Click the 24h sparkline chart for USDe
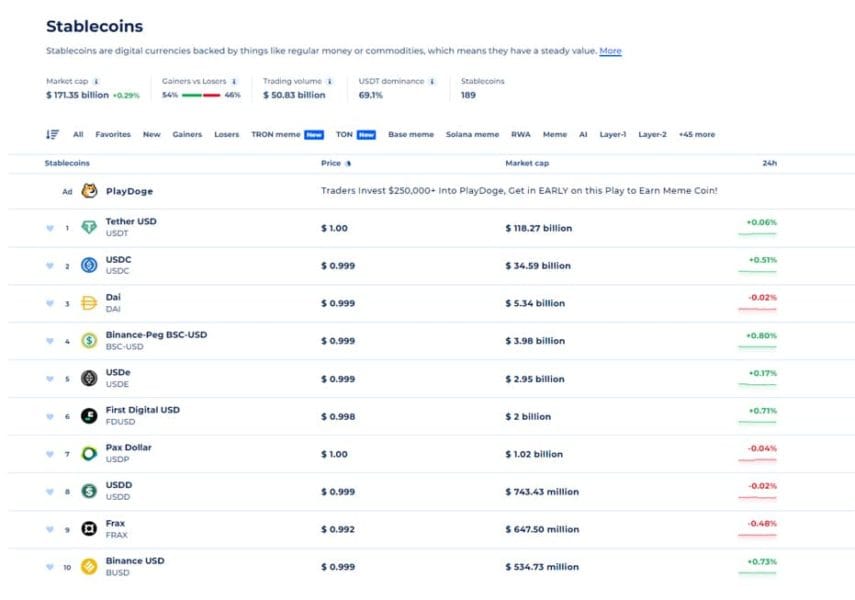Image resolution: width=855 pixels, height=600 pixels. 756,384
